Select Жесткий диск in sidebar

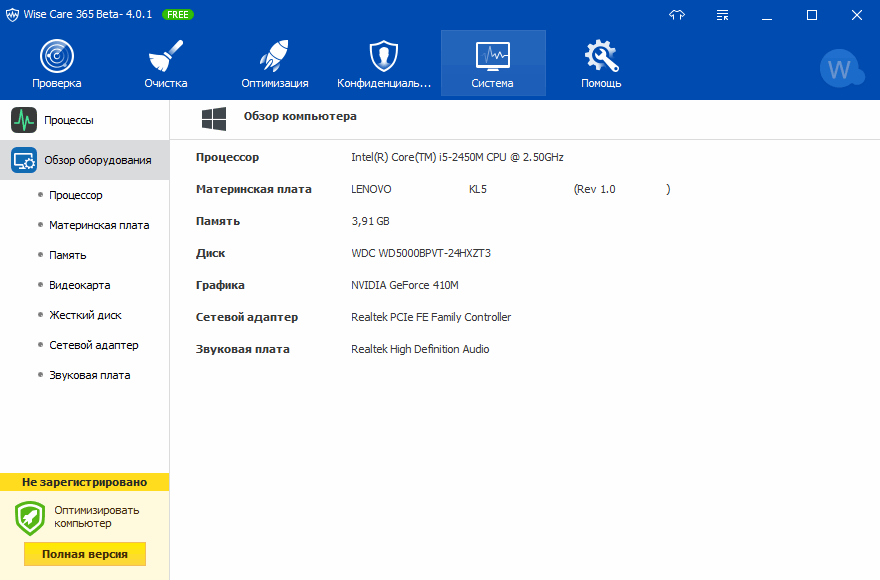(x=85, y=315)
